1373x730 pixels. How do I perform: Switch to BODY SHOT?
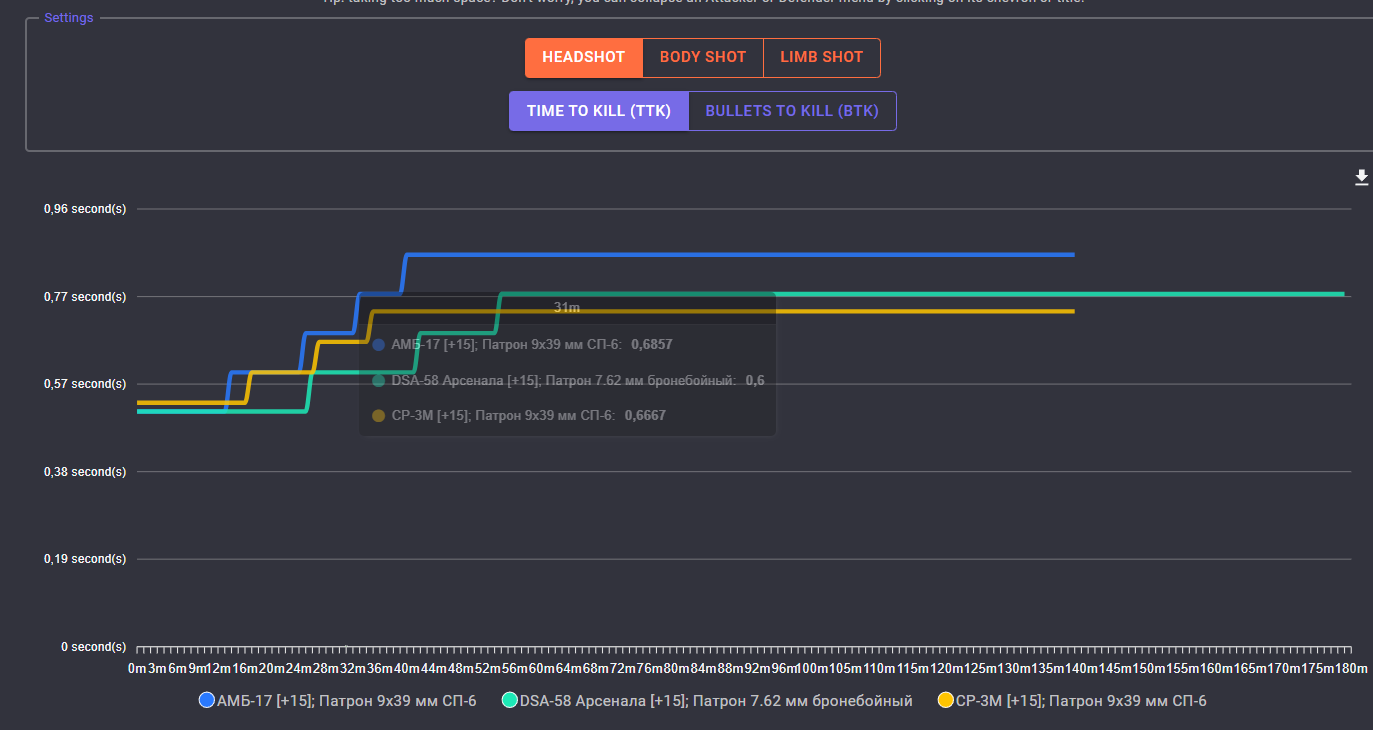703,57
